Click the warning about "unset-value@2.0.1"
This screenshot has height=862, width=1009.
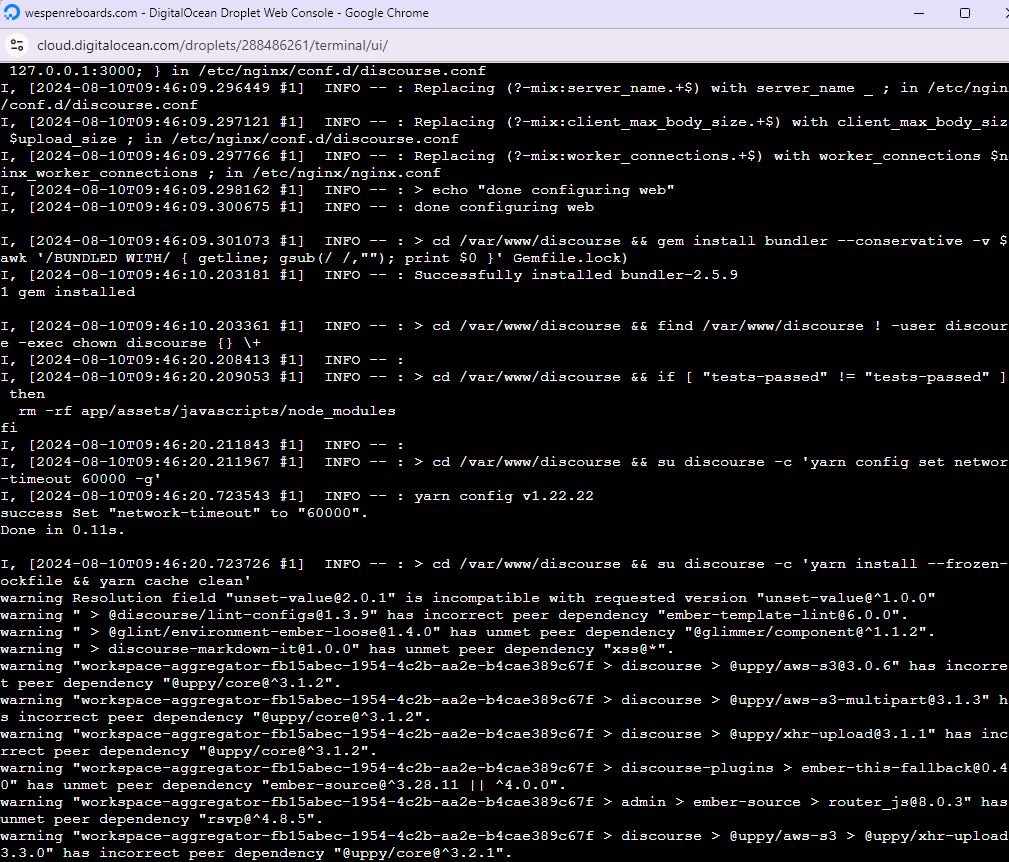[468, 598]
